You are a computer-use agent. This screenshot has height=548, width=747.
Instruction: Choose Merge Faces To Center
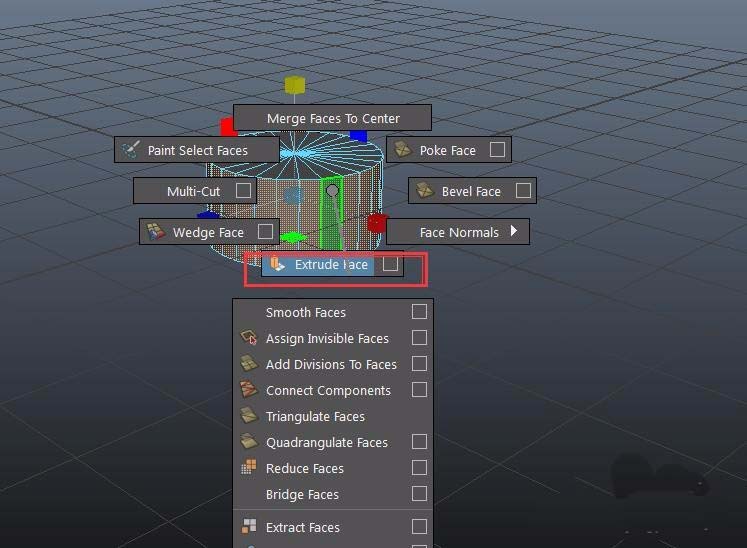pos(333,118)
